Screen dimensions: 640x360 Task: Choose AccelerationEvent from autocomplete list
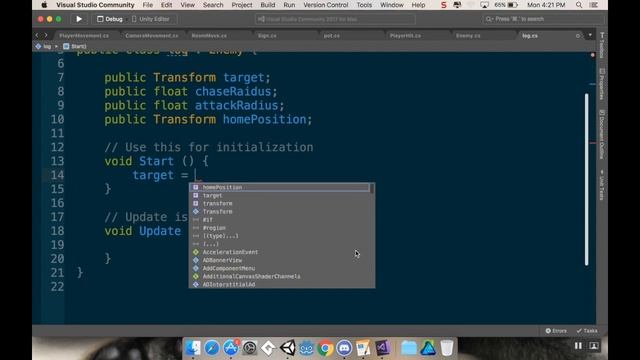pyautogui.click(x=279, y=252)
